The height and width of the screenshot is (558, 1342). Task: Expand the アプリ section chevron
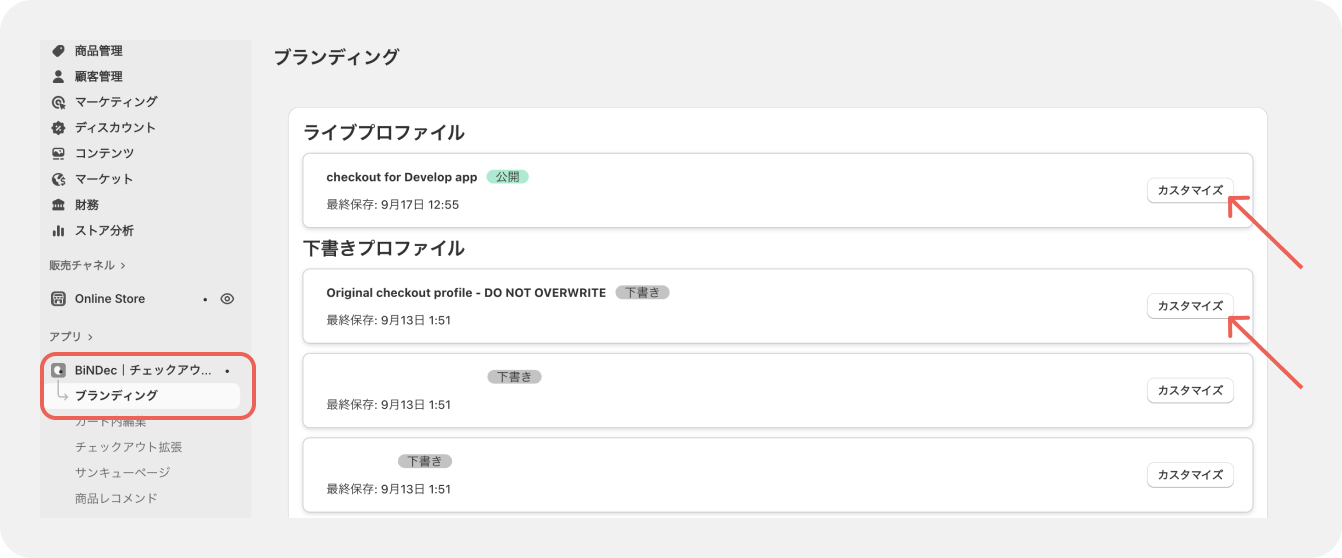point(89,337)
